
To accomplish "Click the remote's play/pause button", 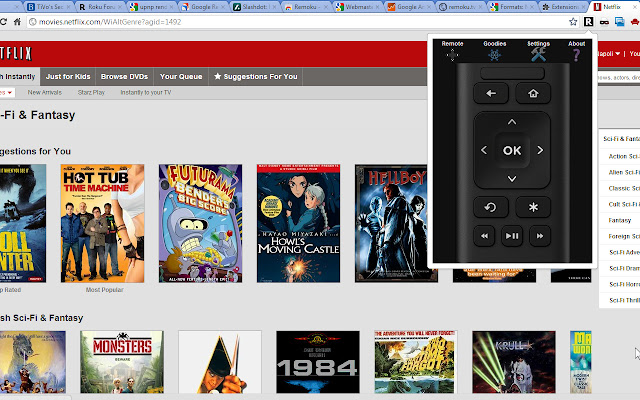I will tap(512, 236).
